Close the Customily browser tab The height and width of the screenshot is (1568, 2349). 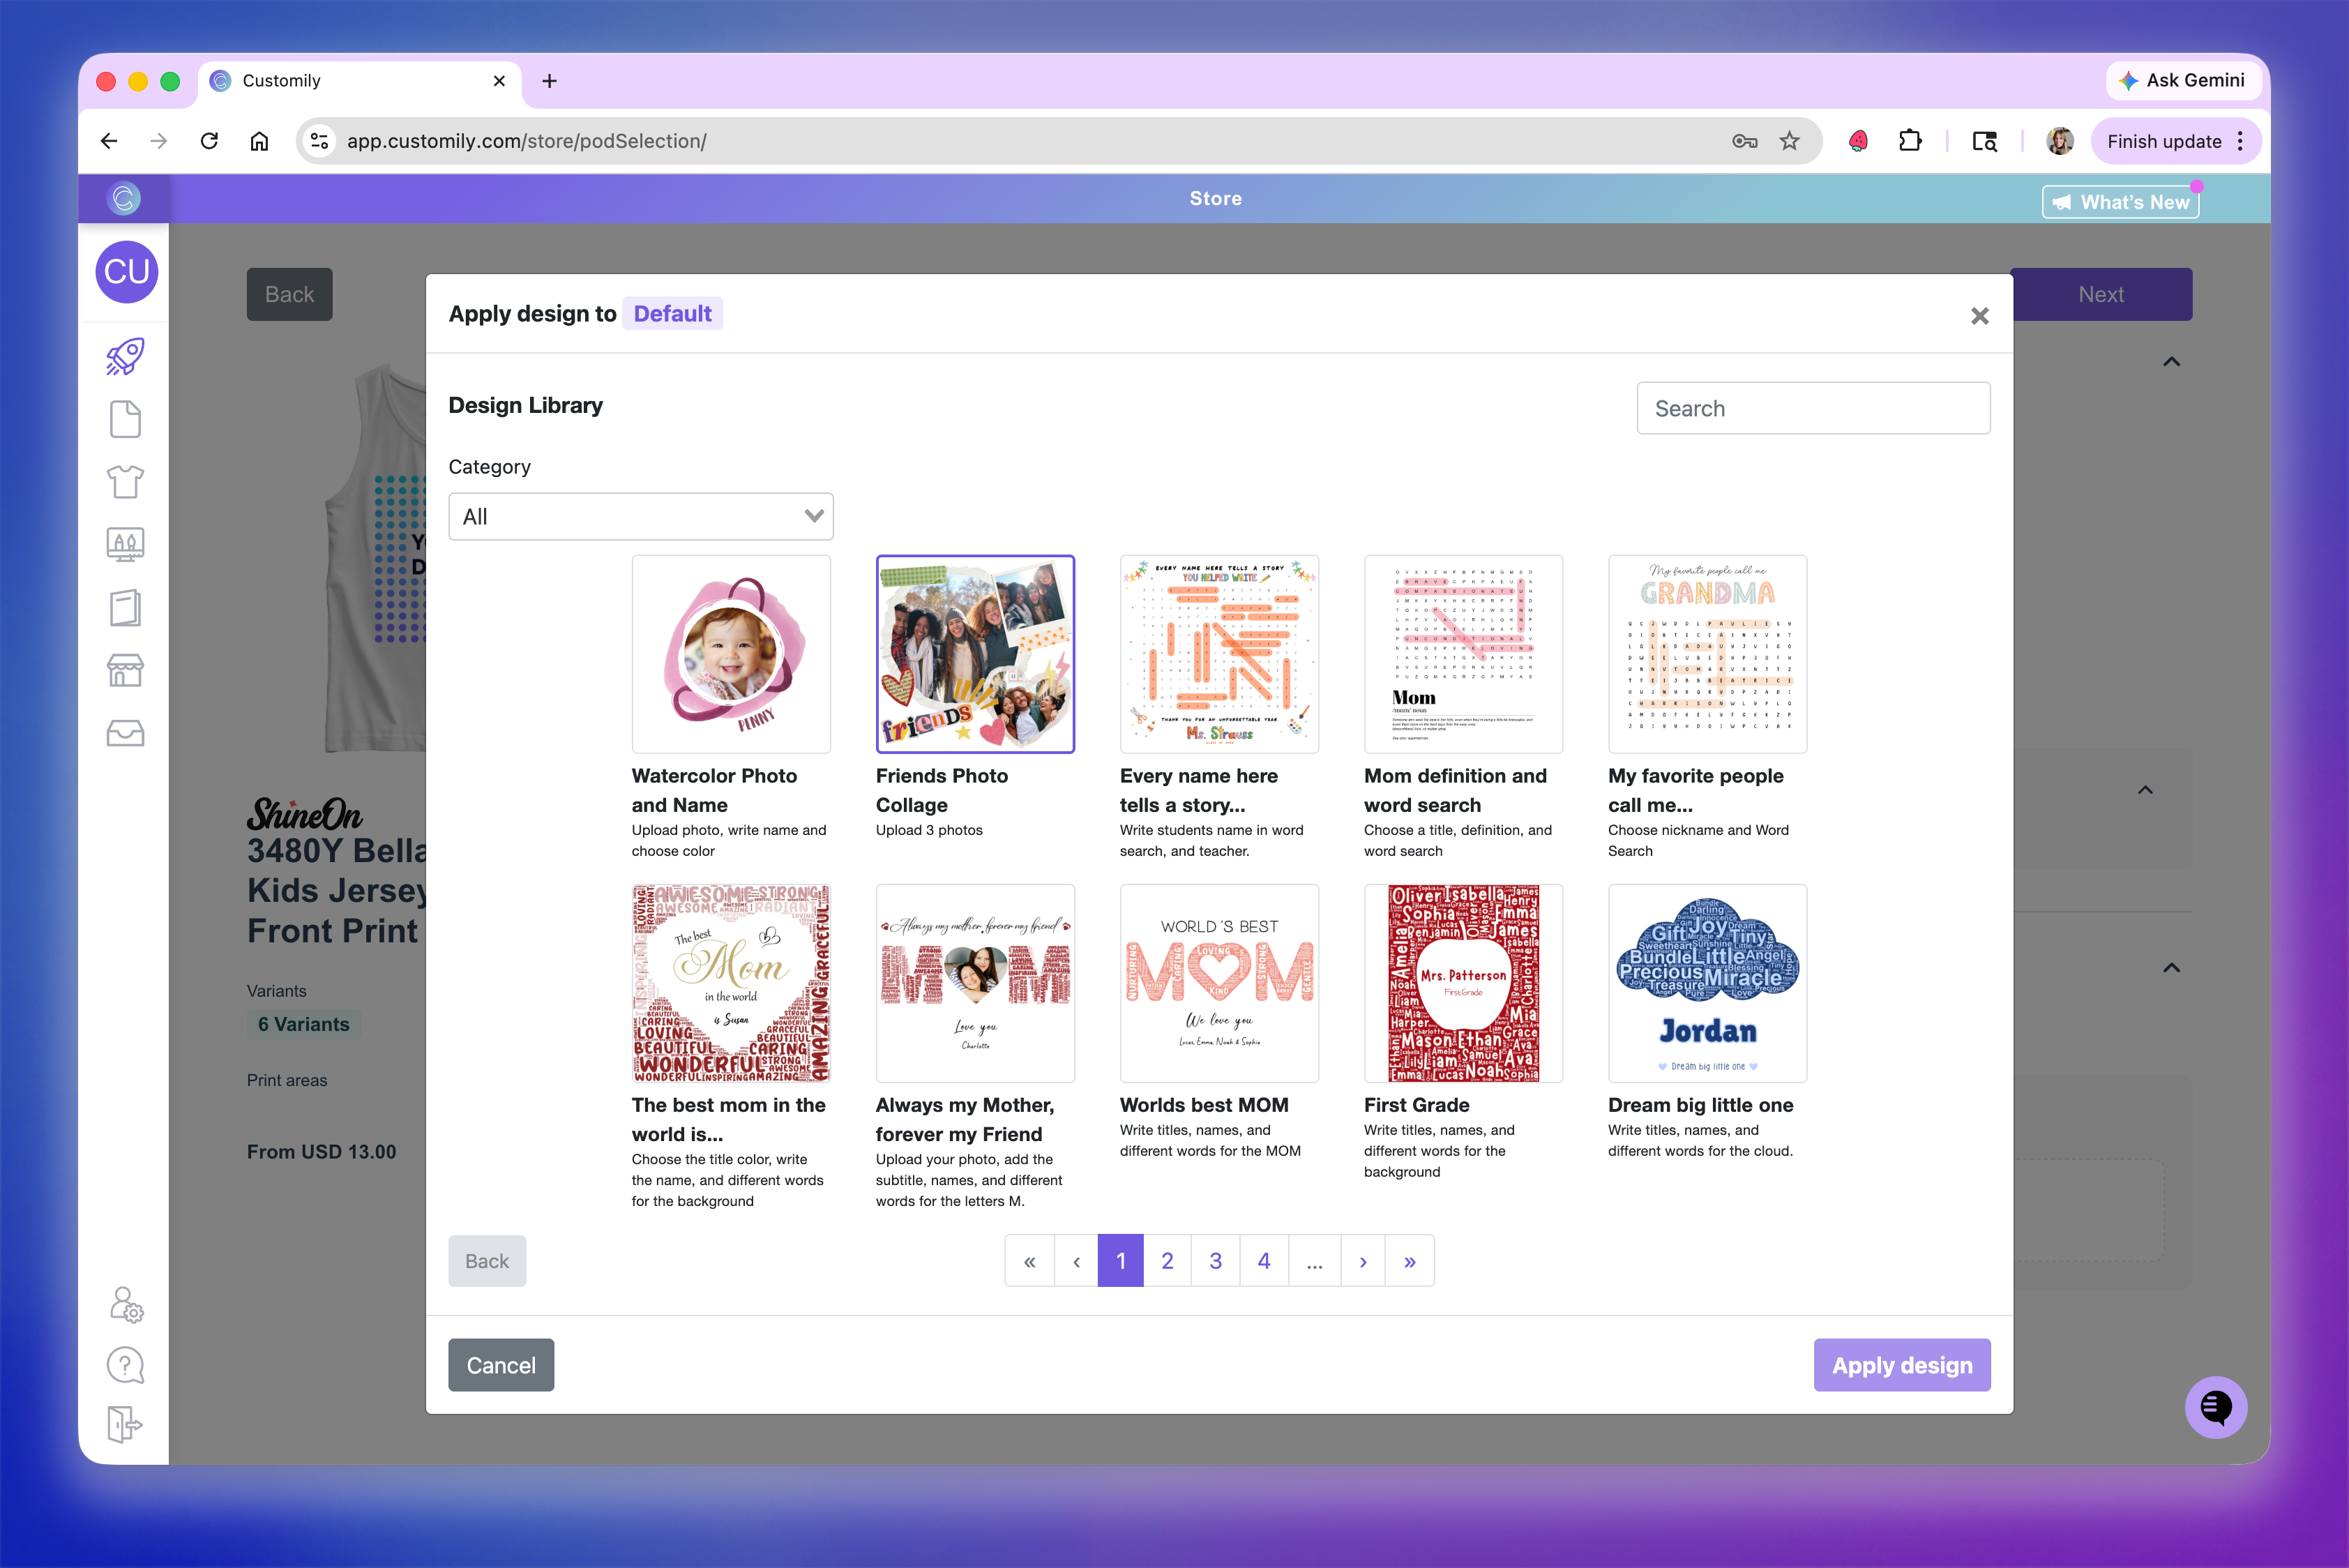[x=499, y=81]
